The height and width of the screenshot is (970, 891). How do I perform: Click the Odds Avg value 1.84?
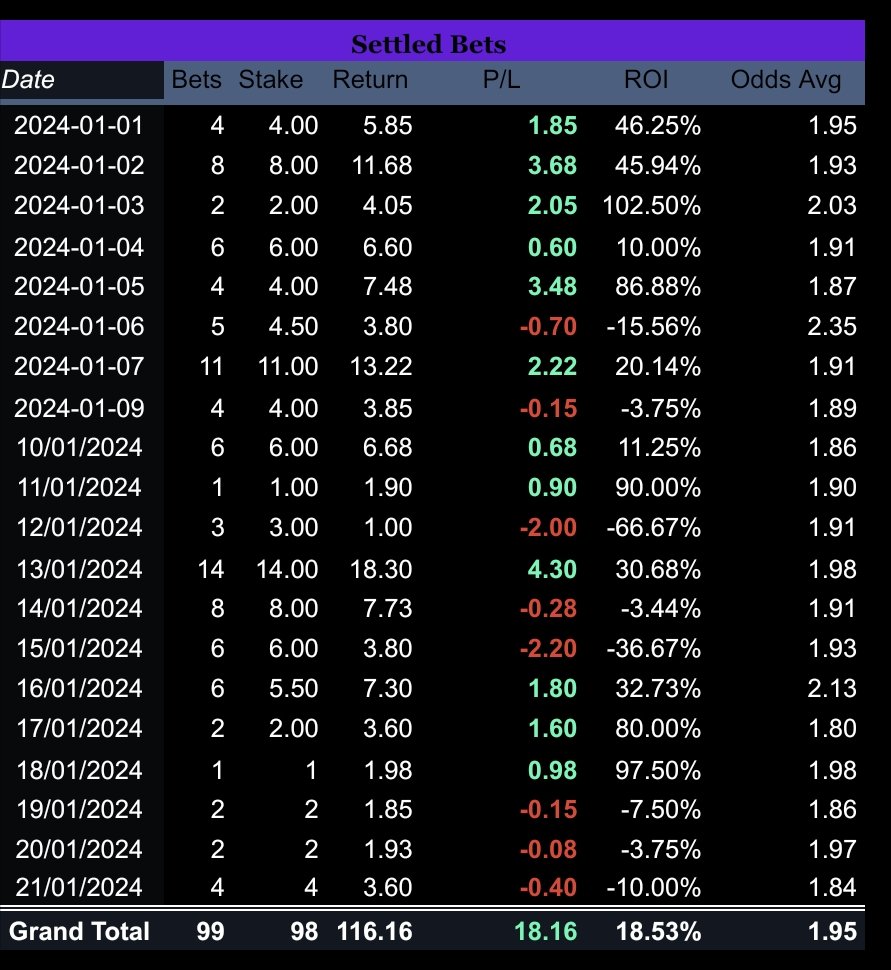pos(833,887)
